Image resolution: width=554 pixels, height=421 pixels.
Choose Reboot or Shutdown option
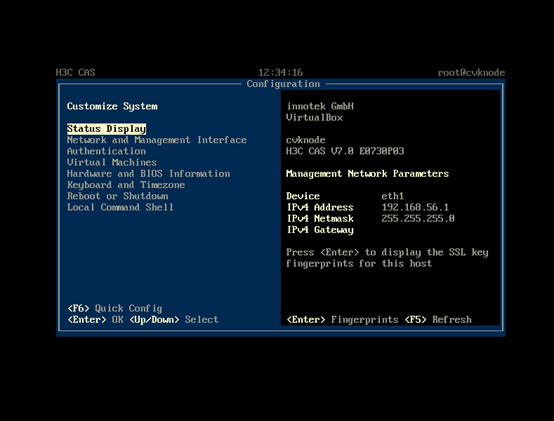pos(118,196)
